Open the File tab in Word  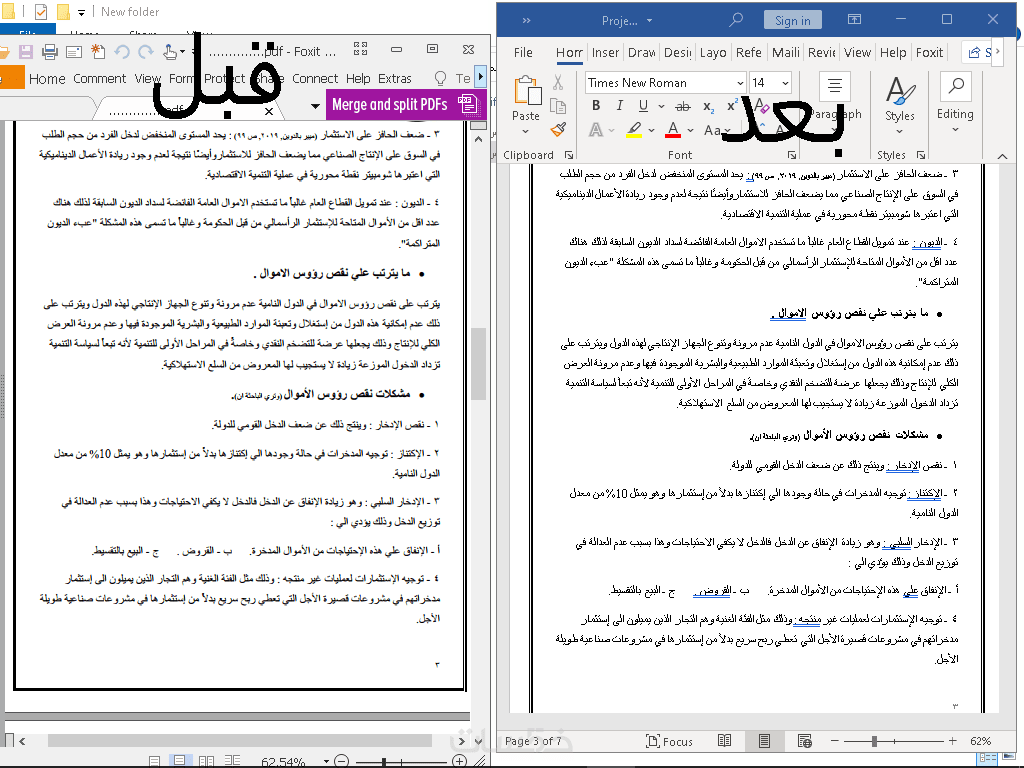tap(523, 52)
